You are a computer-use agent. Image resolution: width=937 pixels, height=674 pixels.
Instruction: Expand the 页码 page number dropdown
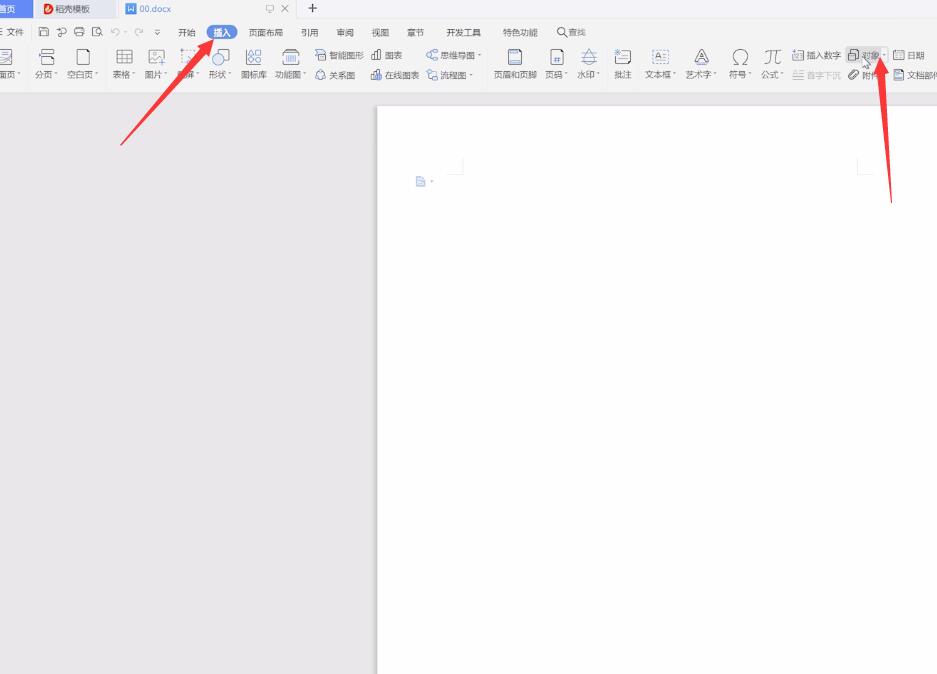(566, 74)
